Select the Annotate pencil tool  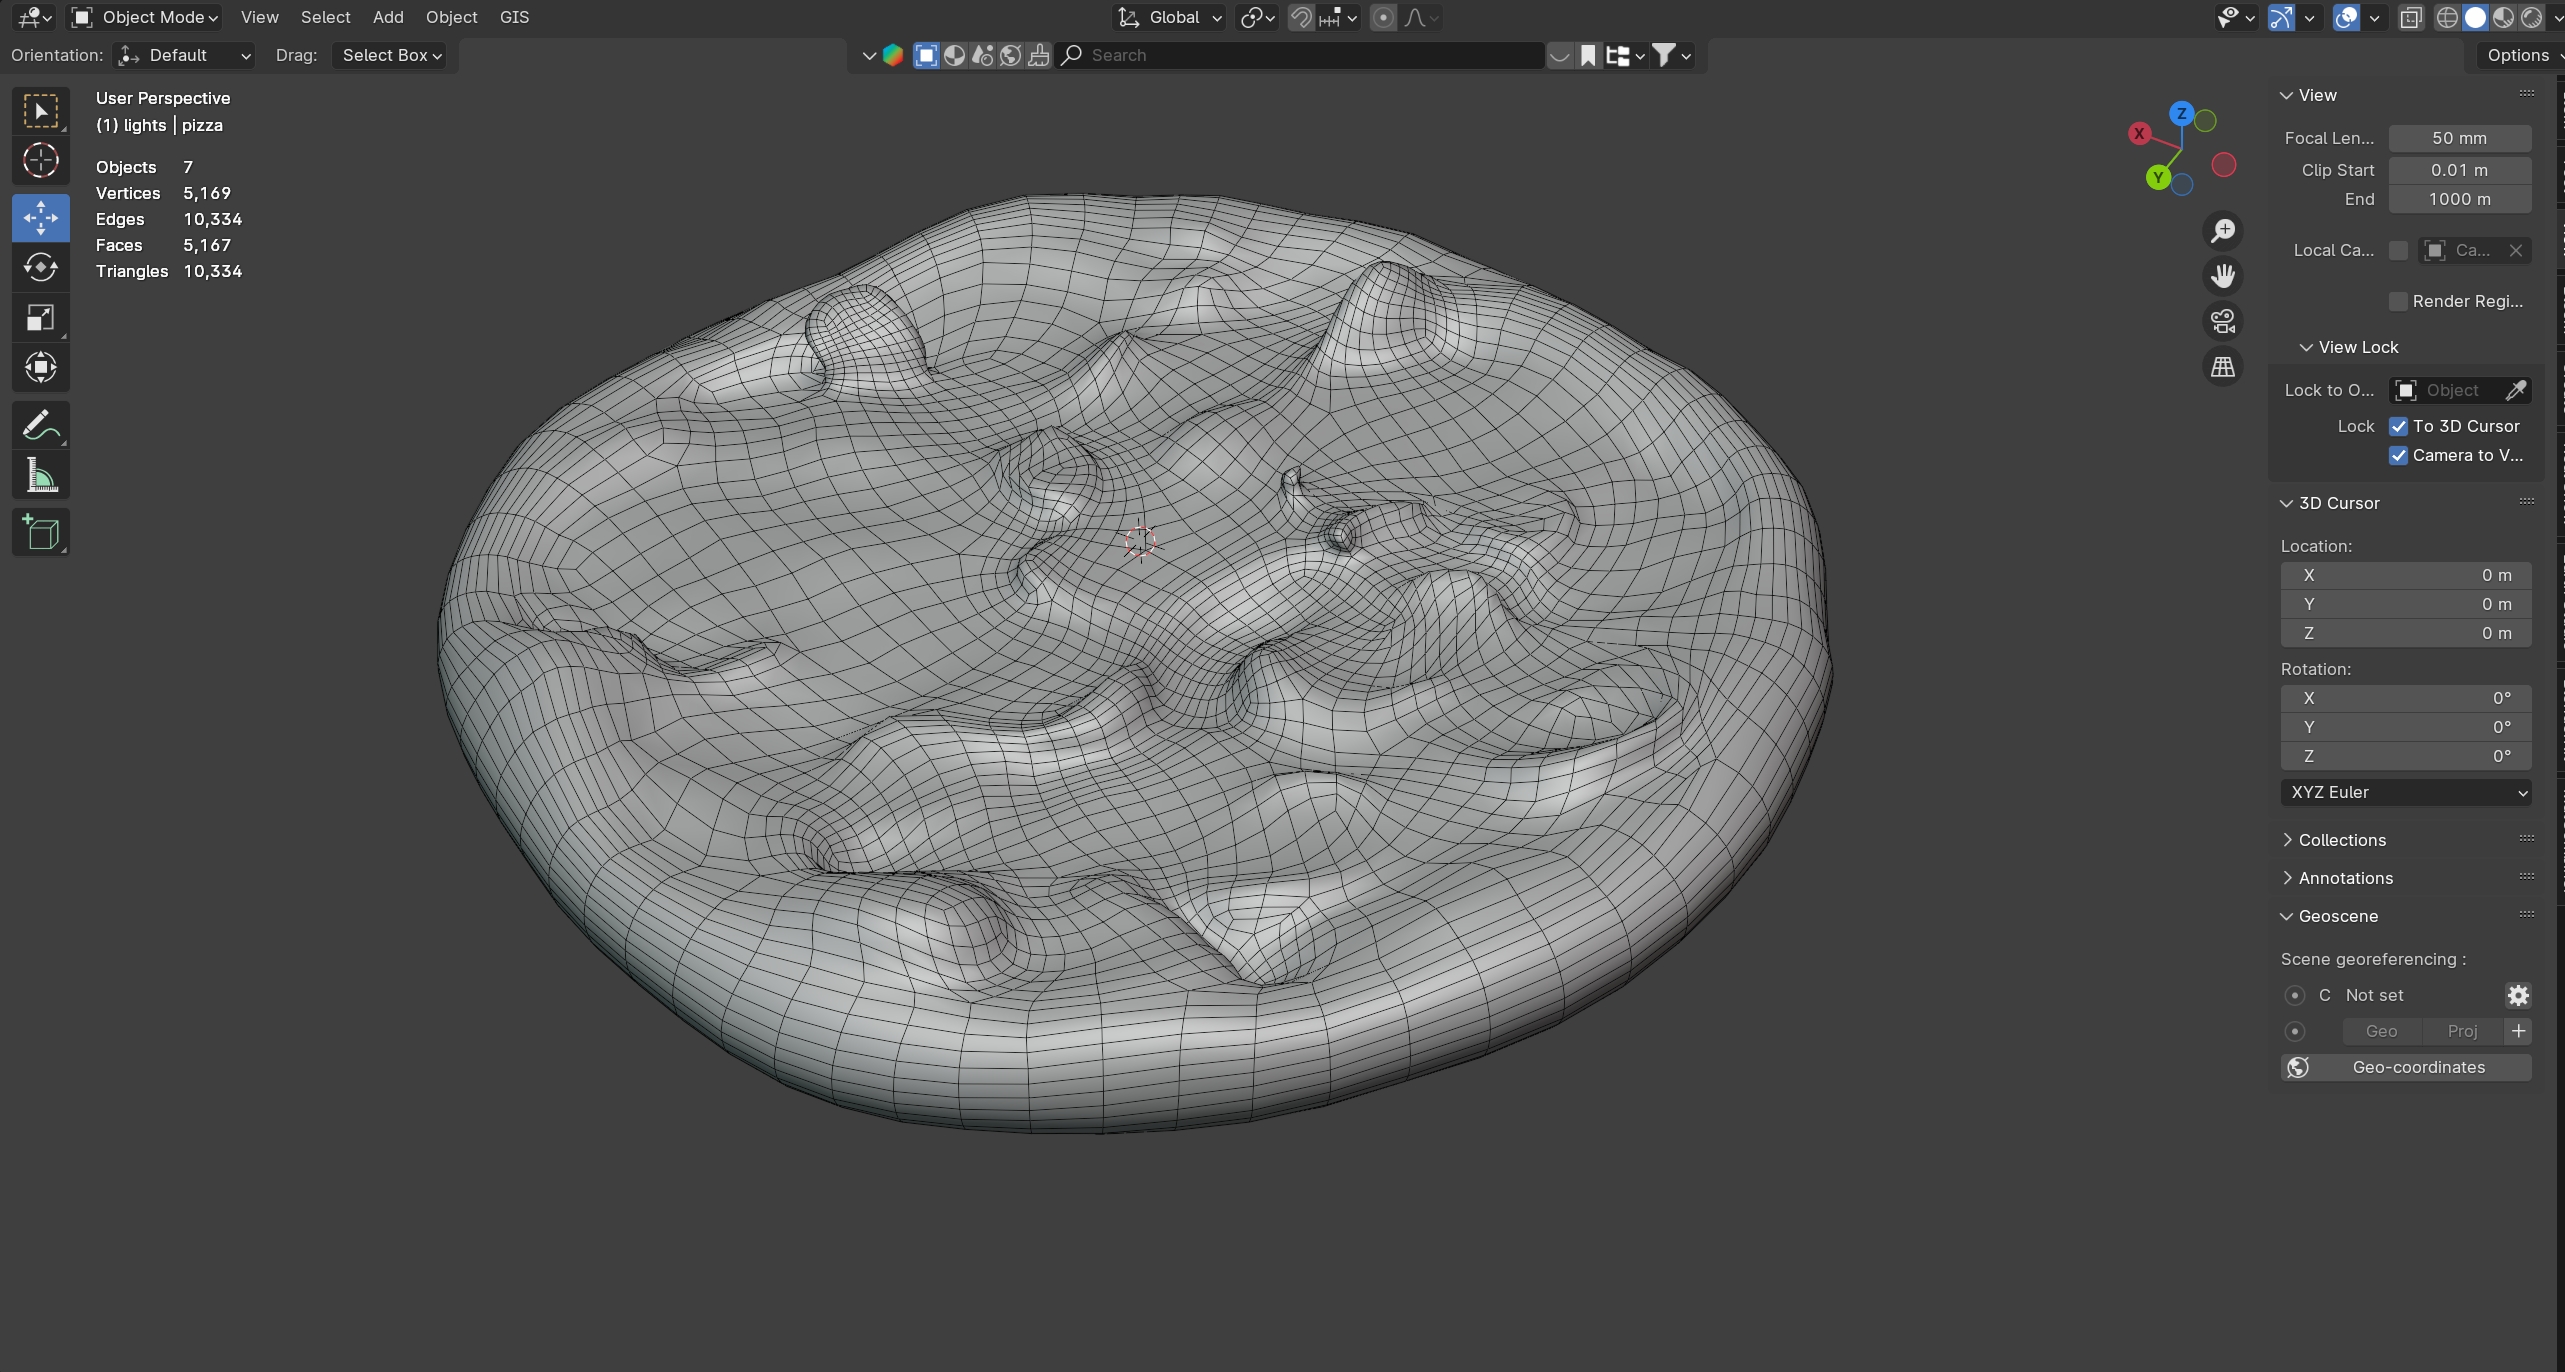point(40,426)
